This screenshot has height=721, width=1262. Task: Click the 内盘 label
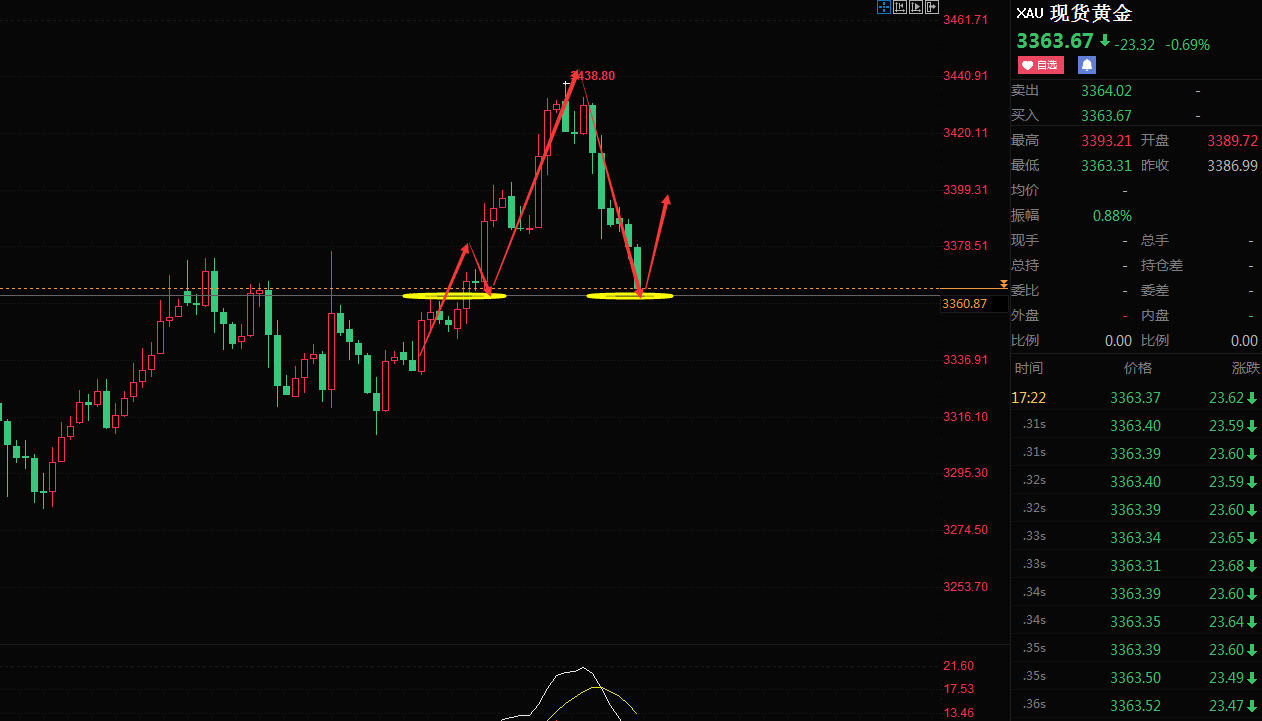tap(1155, 315)
